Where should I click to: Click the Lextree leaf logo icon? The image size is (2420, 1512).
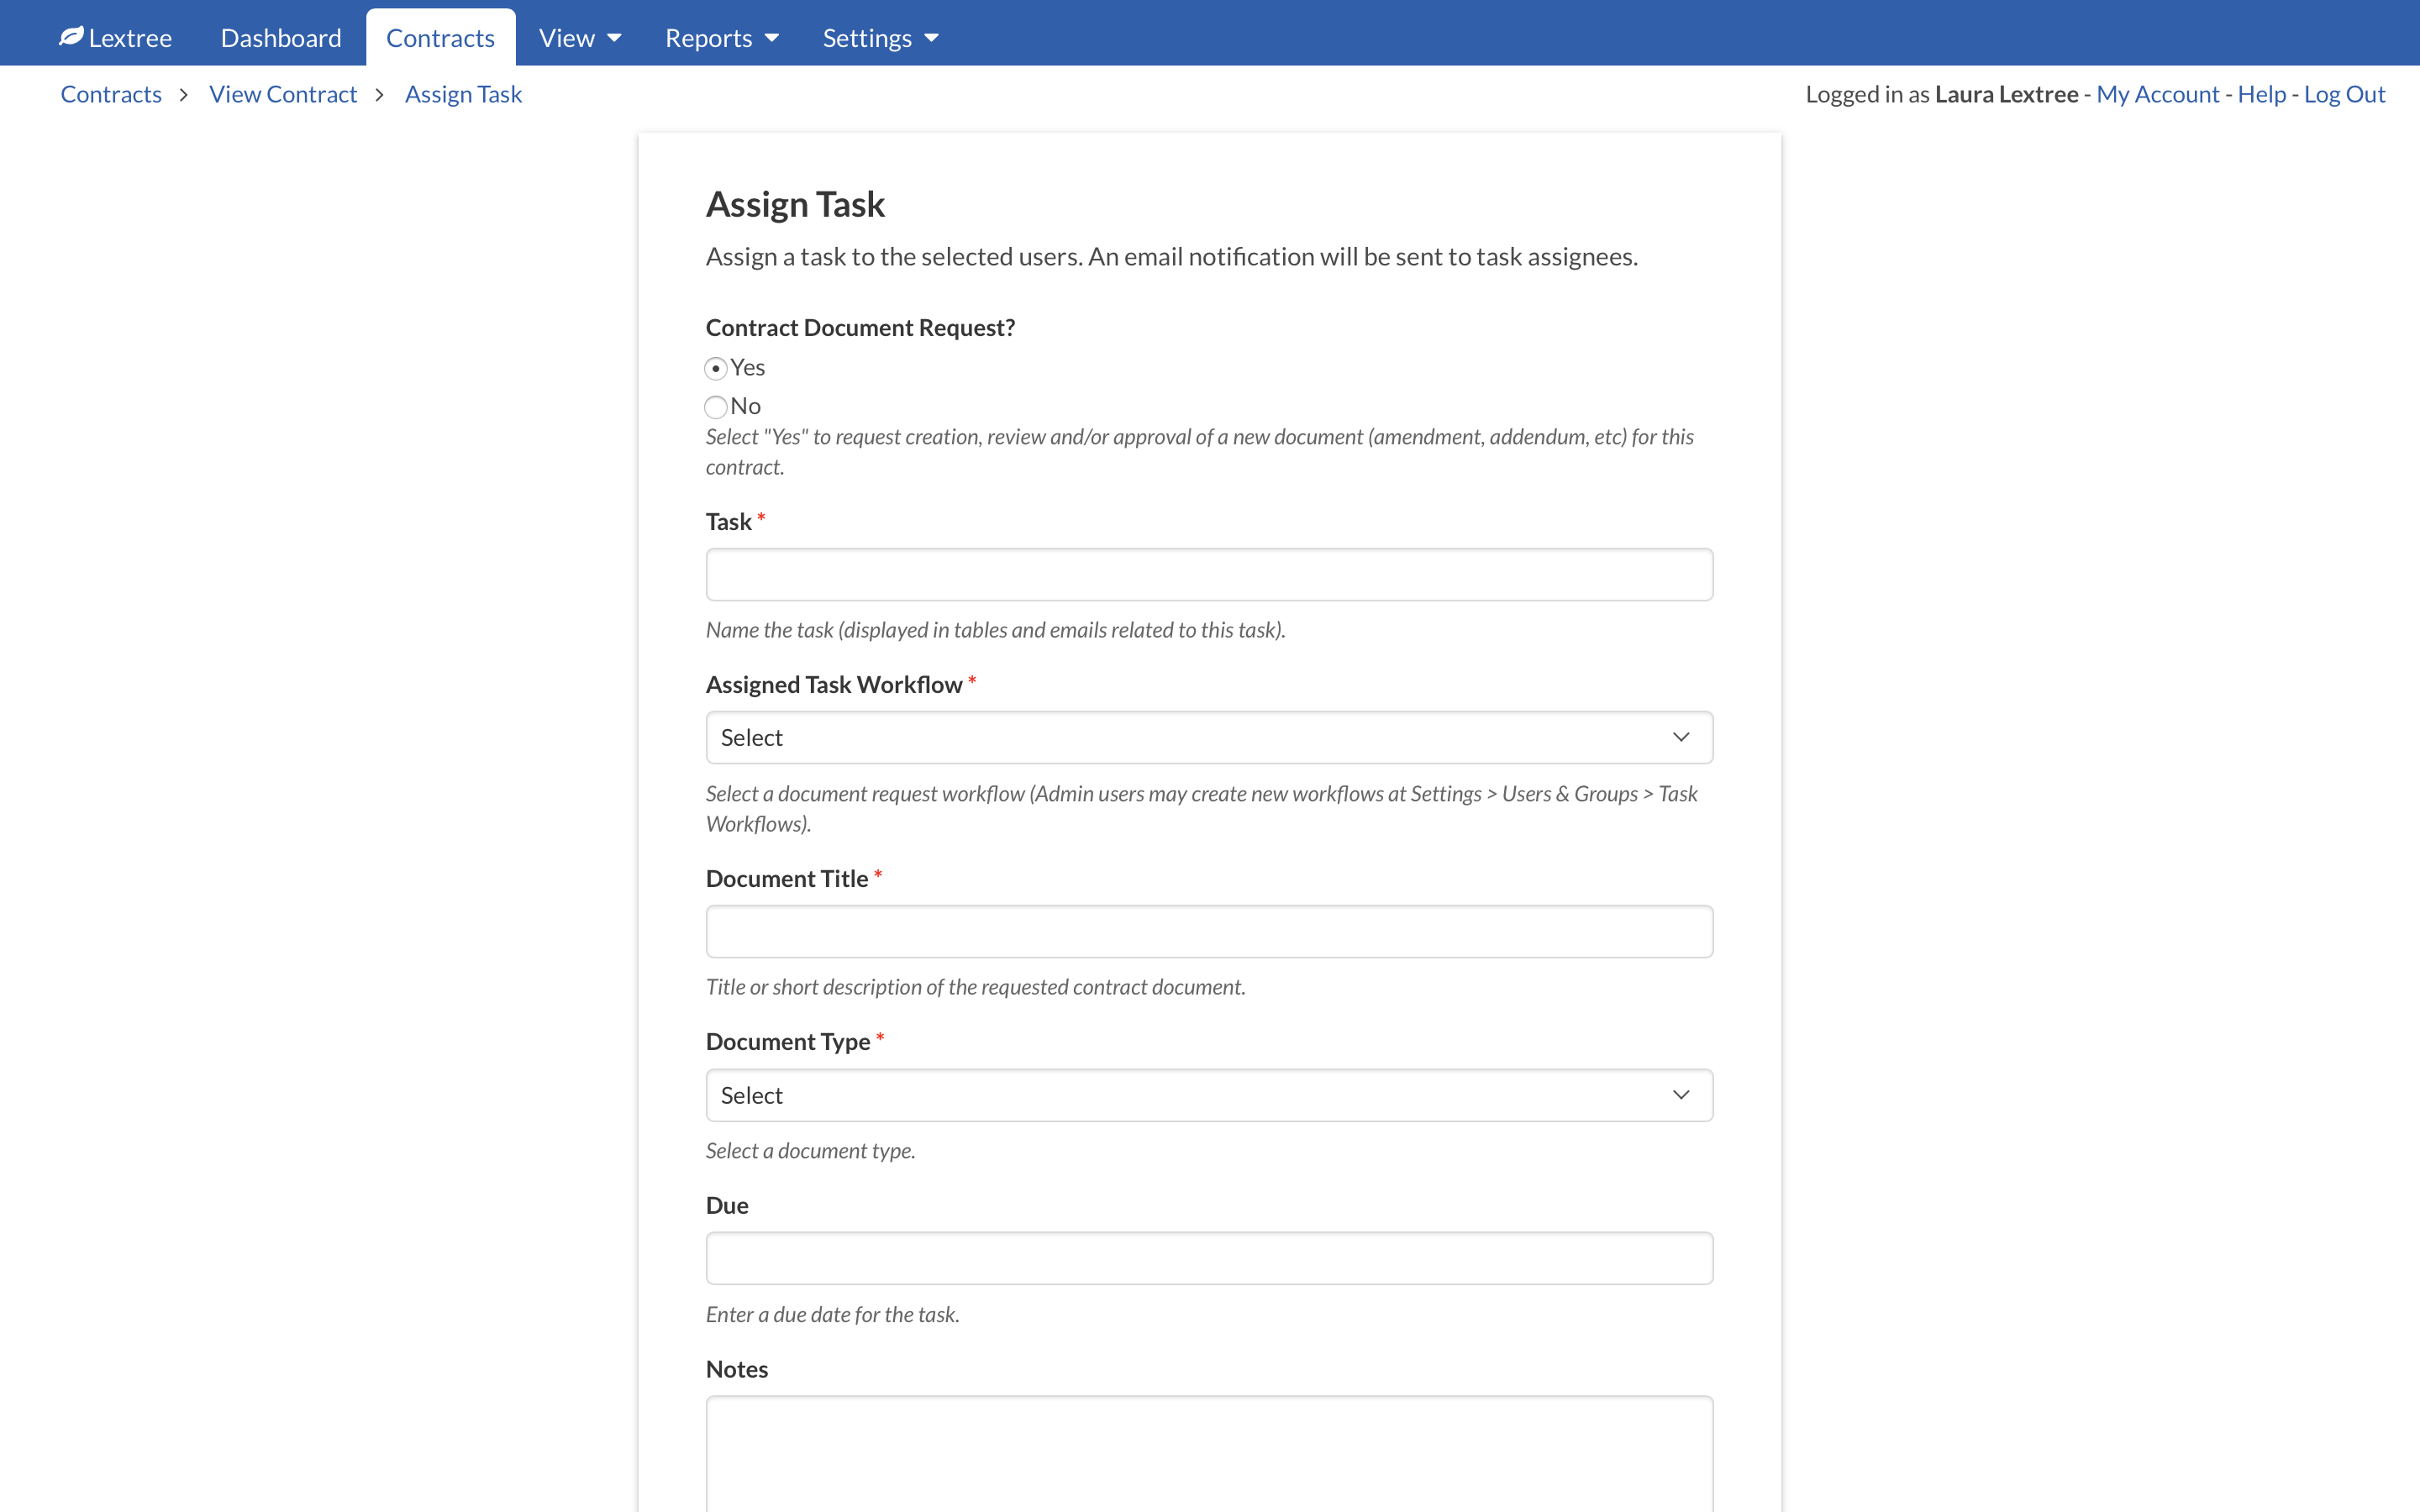[70, 37]
